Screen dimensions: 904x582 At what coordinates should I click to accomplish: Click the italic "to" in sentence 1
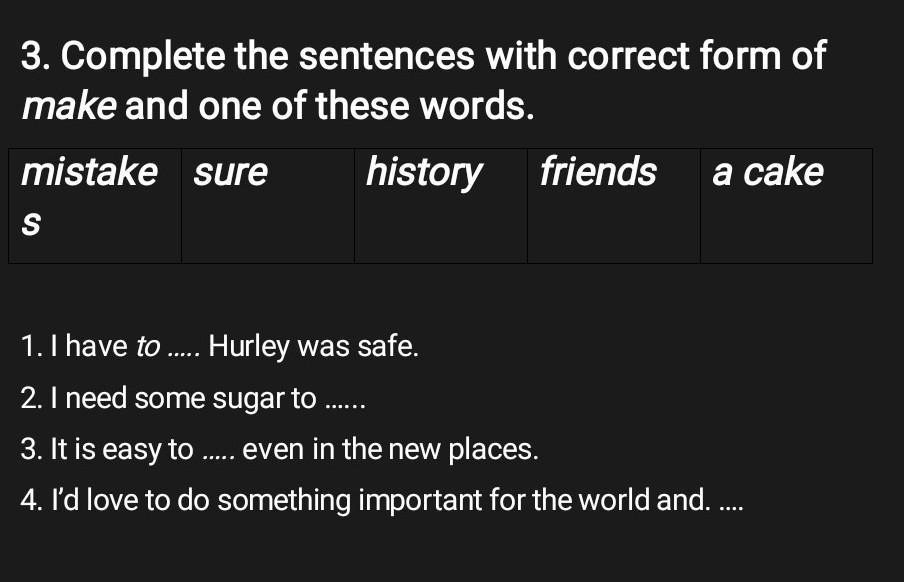tap(148, 348)
